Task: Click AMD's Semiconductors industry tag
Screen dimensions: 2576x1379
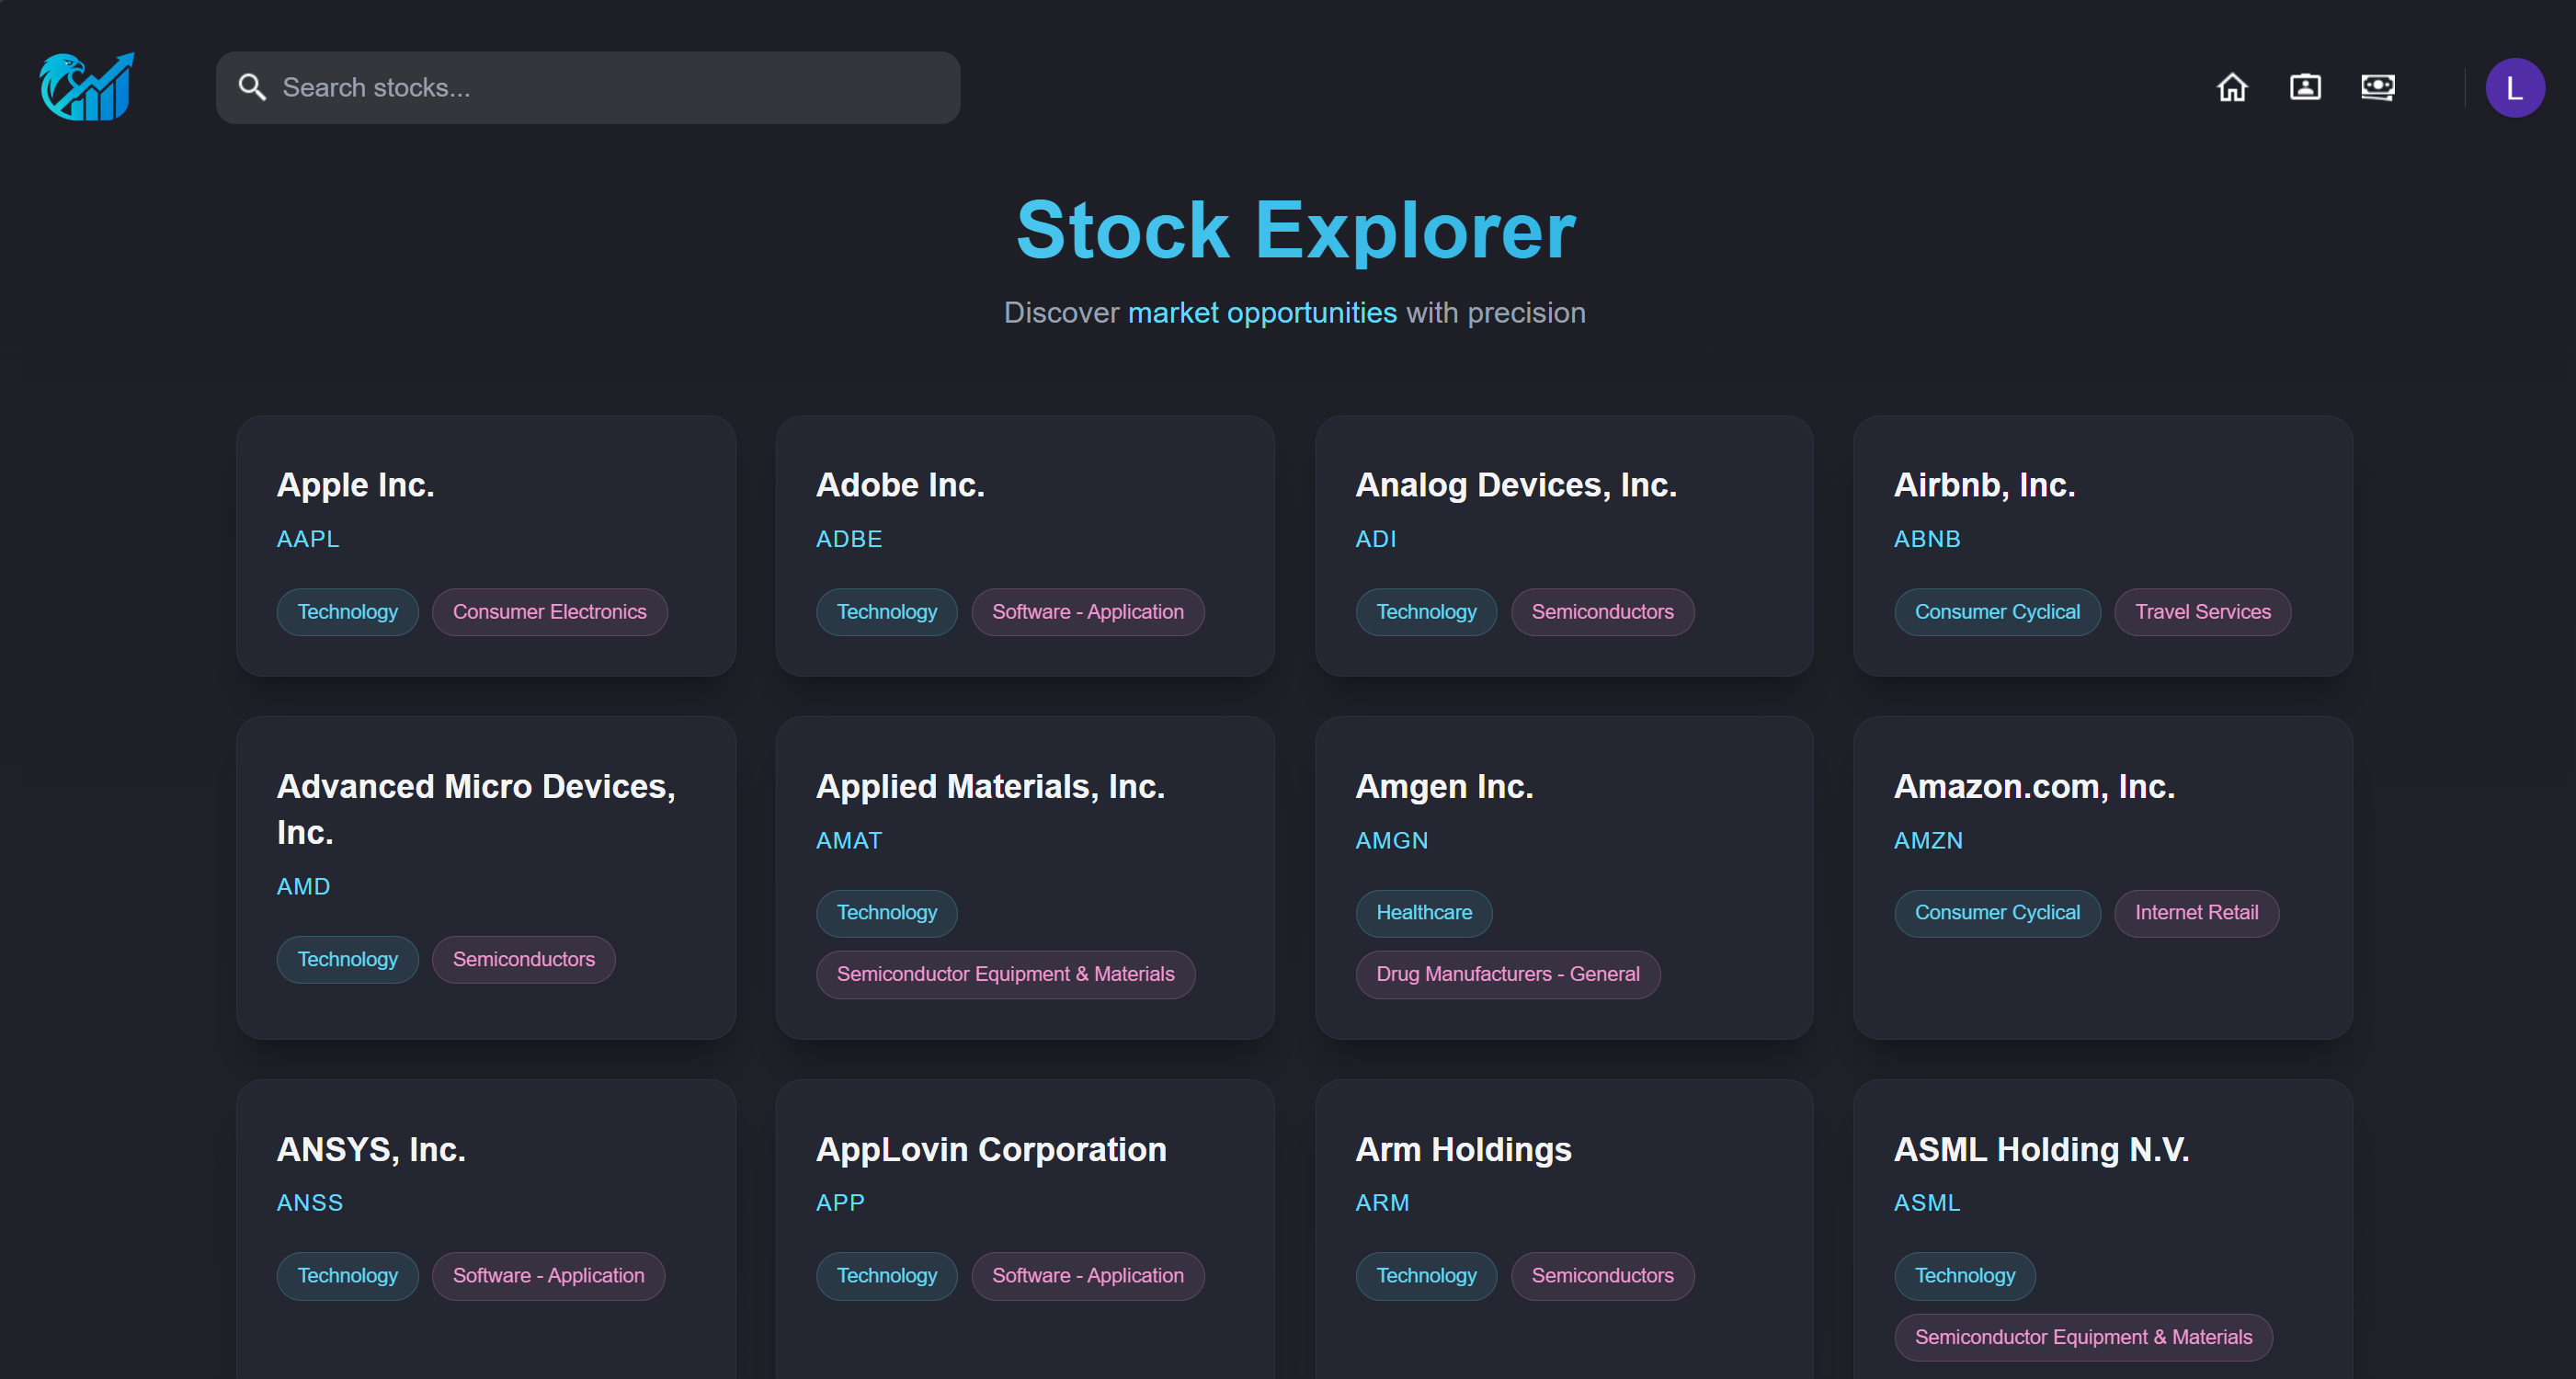Action: (523, 960)
